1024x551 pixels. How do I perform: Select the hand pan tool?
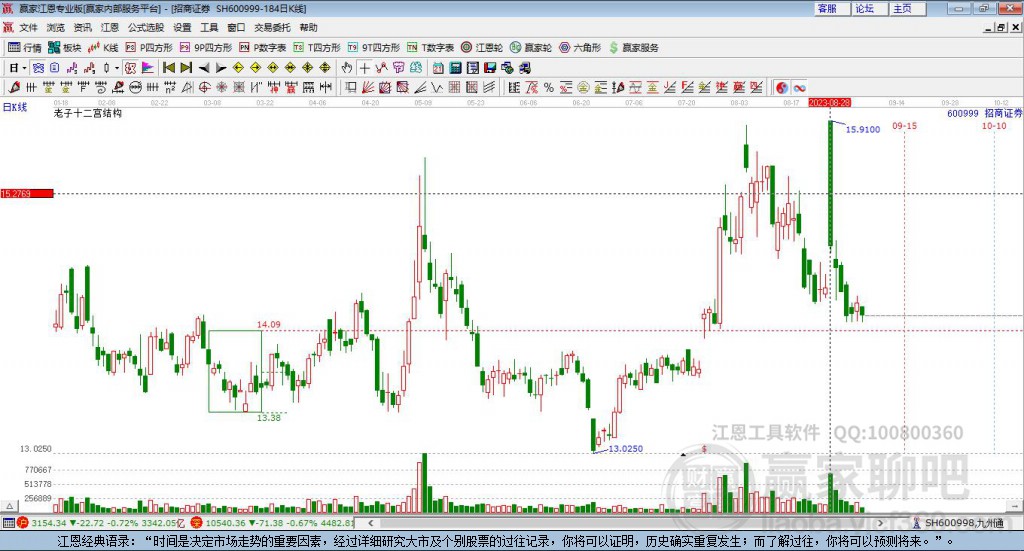346,68
